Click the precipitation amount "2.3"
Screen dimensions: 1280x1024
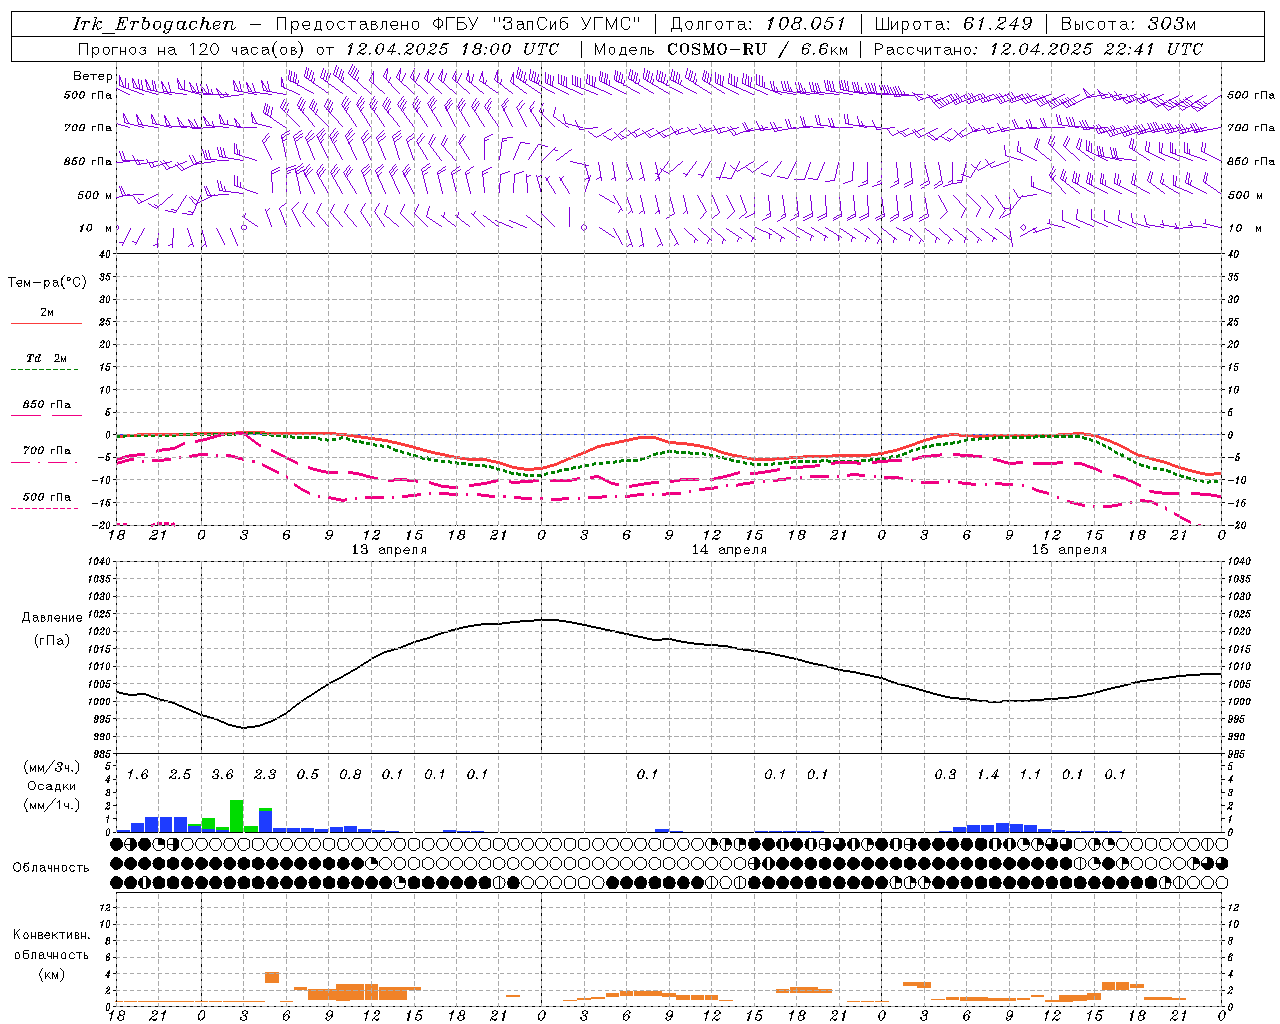tap(265, 775)
